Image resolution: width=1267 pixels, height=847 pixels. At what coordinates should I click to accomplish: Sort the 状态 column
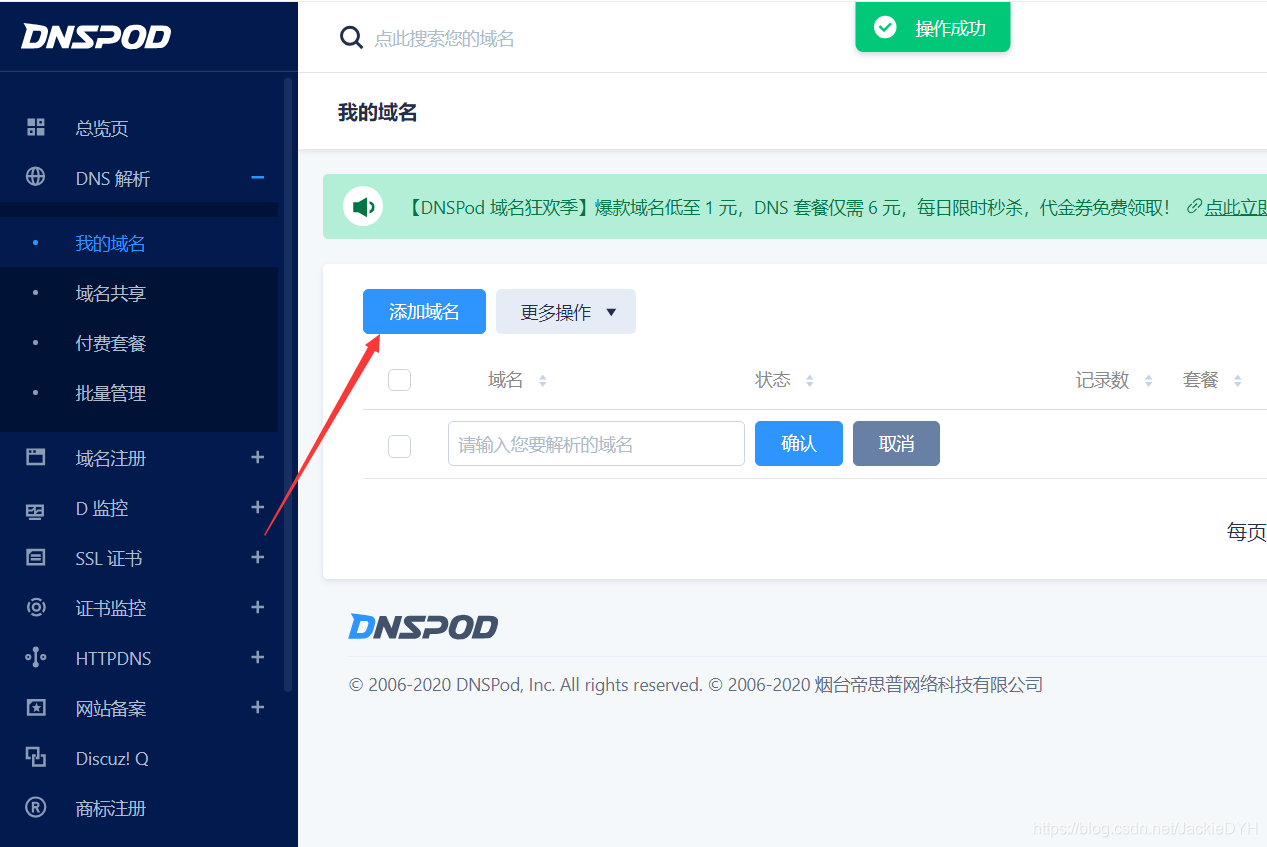[810, 381]
